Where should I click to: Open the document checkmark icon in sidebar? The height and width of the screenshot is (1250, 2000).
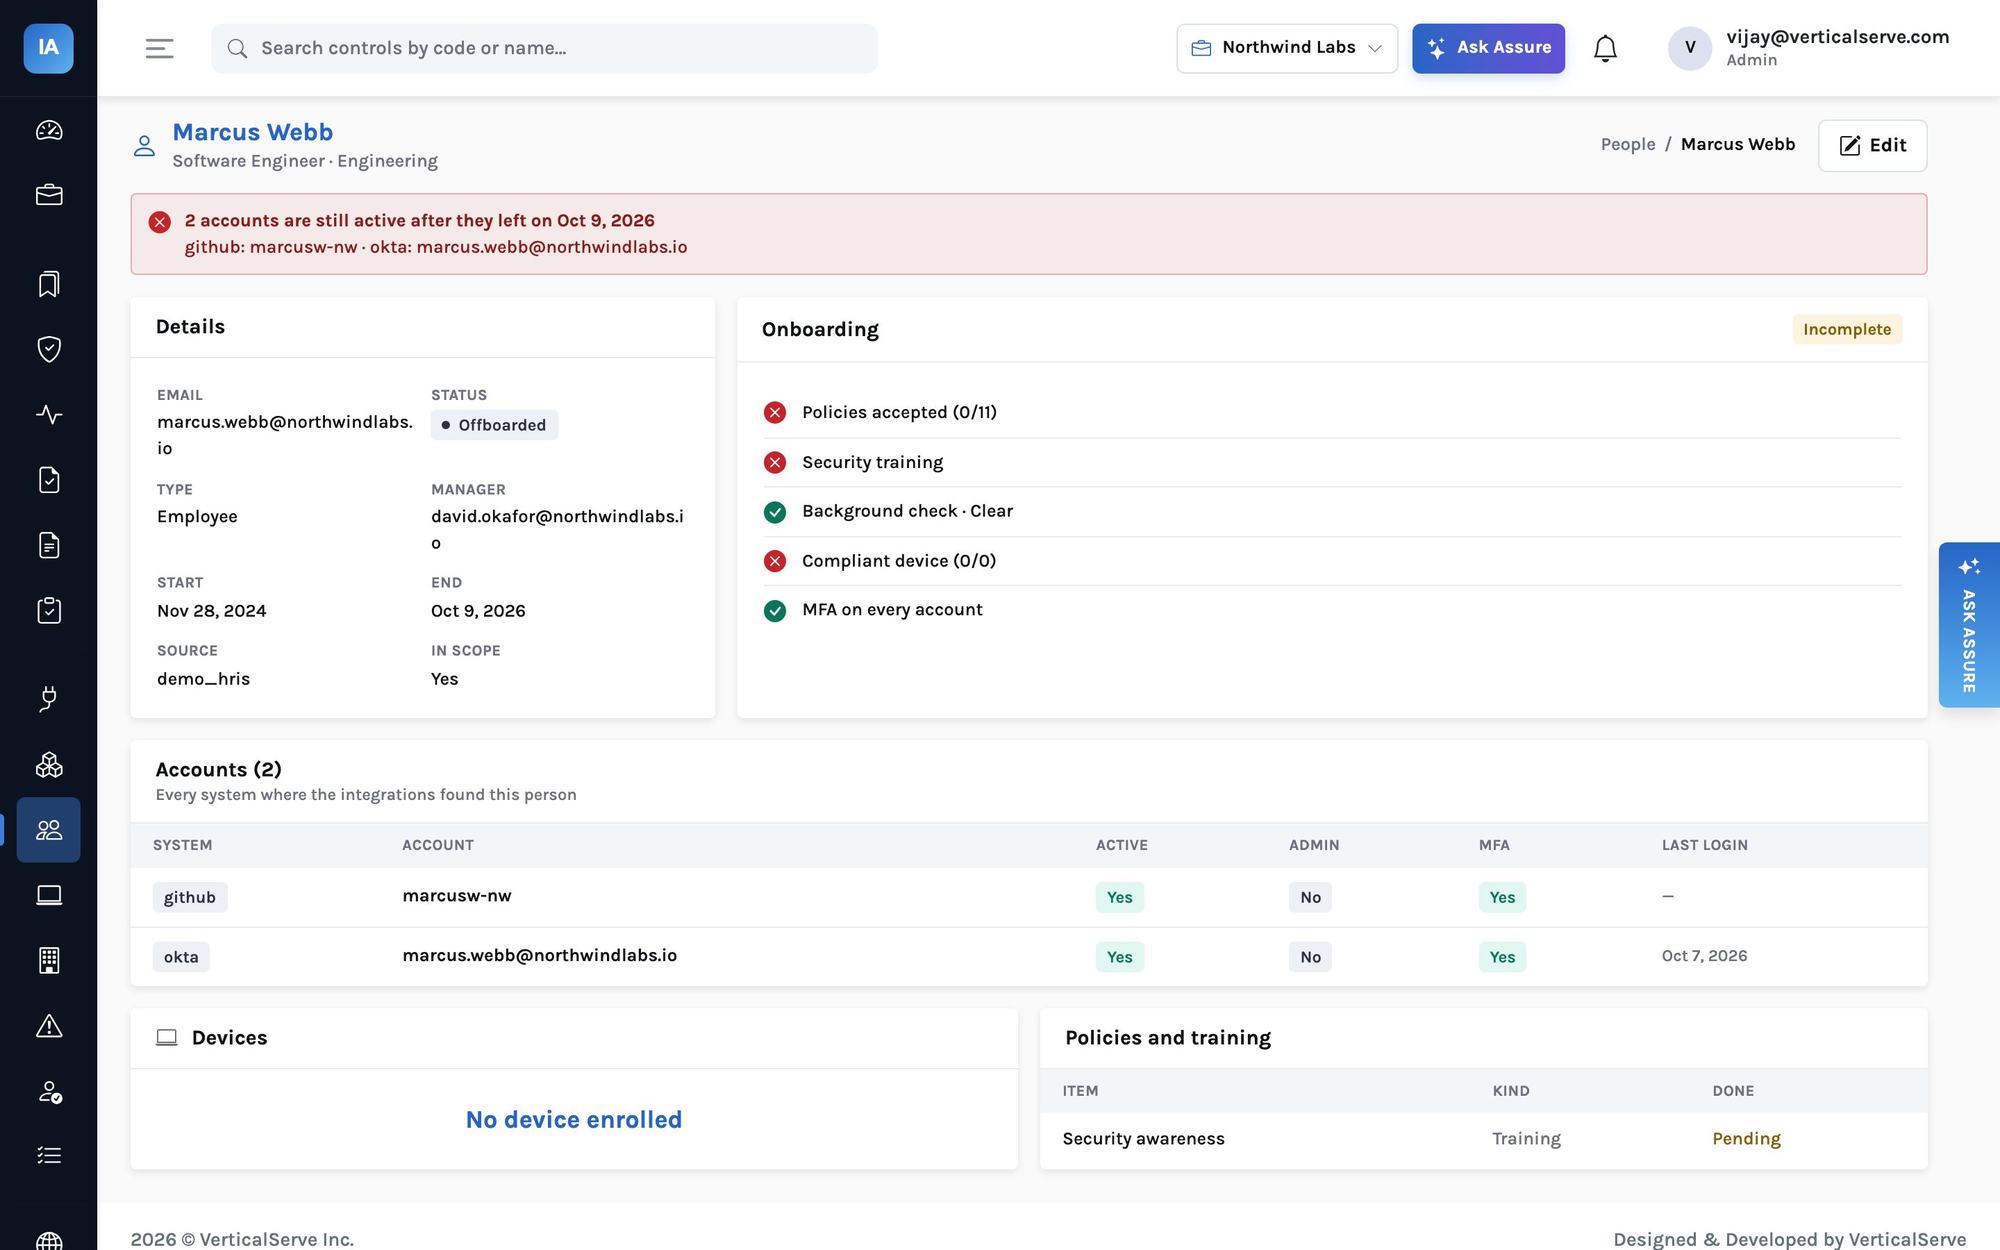(49, 480)
